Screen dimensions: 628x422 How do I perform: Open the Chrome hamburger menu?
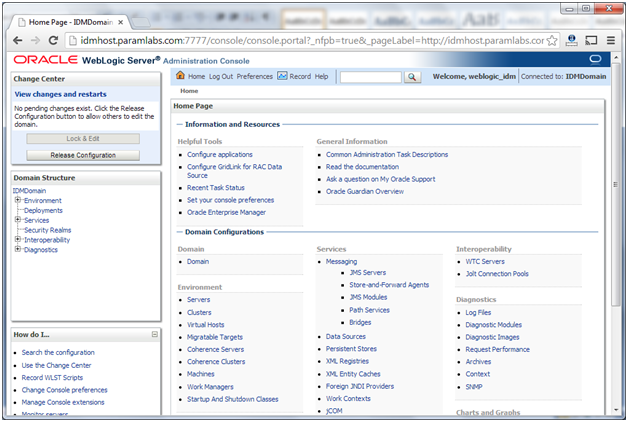click(x=611, y=40)
